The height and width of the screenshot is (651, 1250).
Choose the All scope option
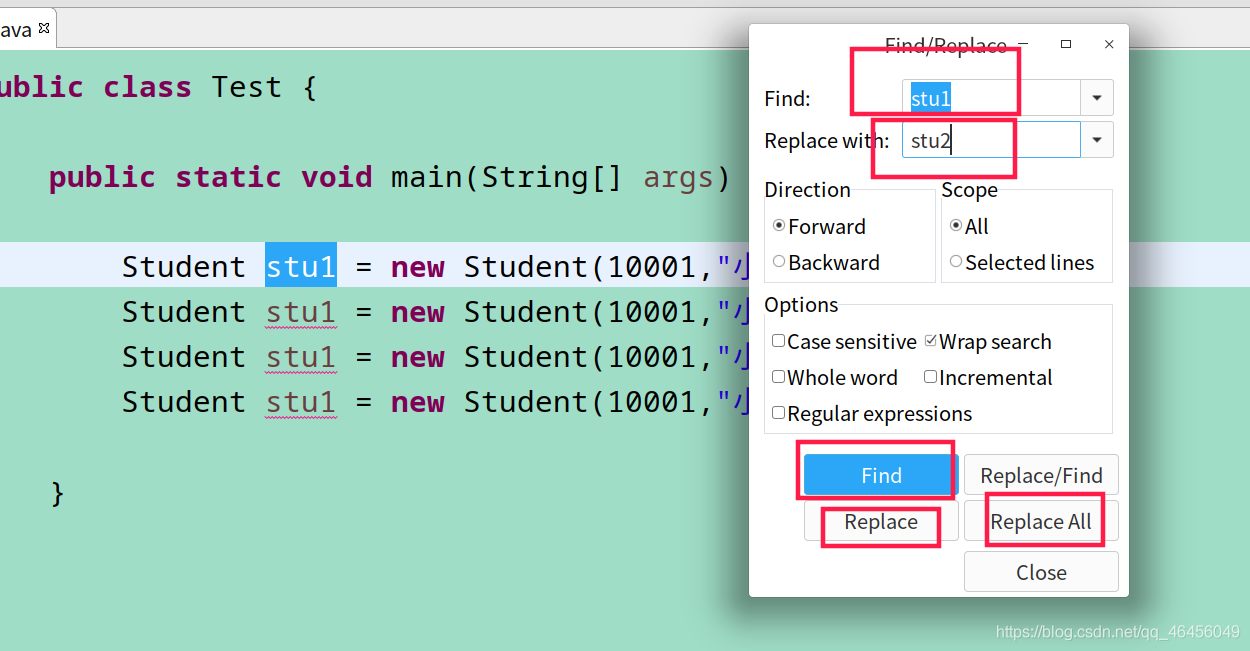pyautogui.click(x=956, y=226)
